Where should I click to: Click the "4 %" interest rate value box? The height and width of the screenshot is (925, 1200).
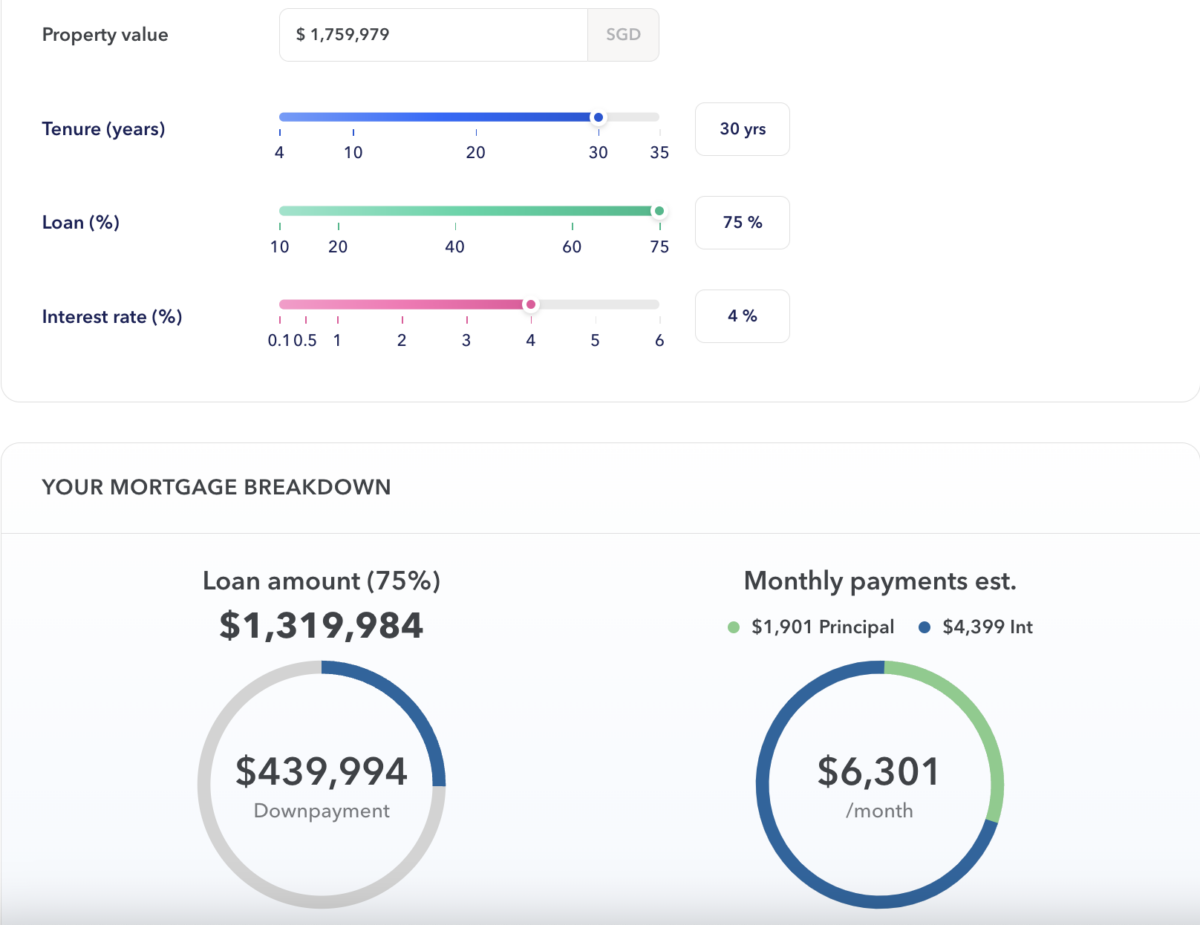tap(742, 316)
